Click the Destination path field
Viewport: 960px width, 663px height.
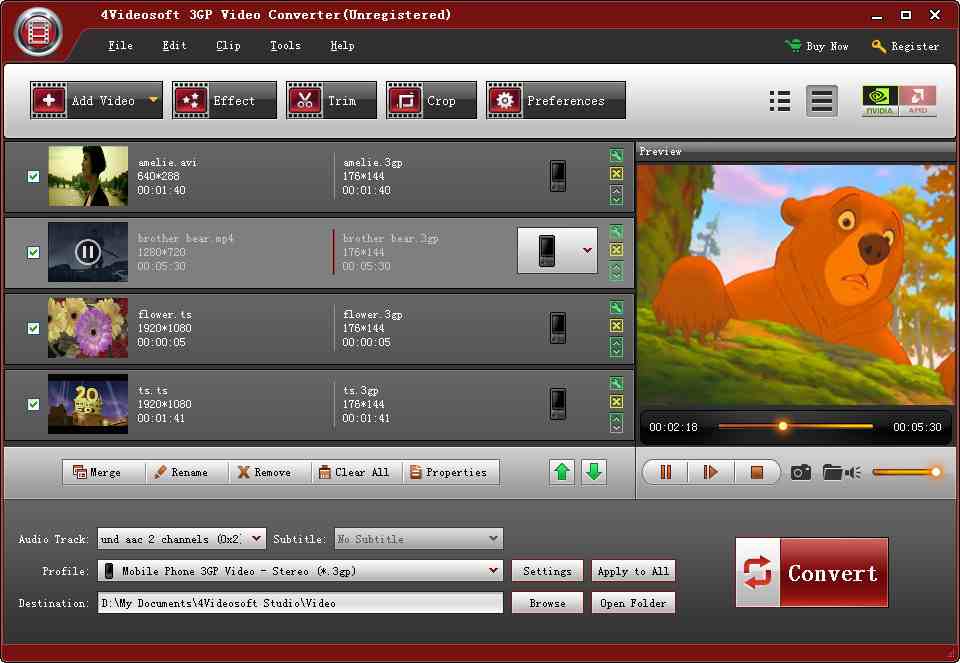coord(300,602)
